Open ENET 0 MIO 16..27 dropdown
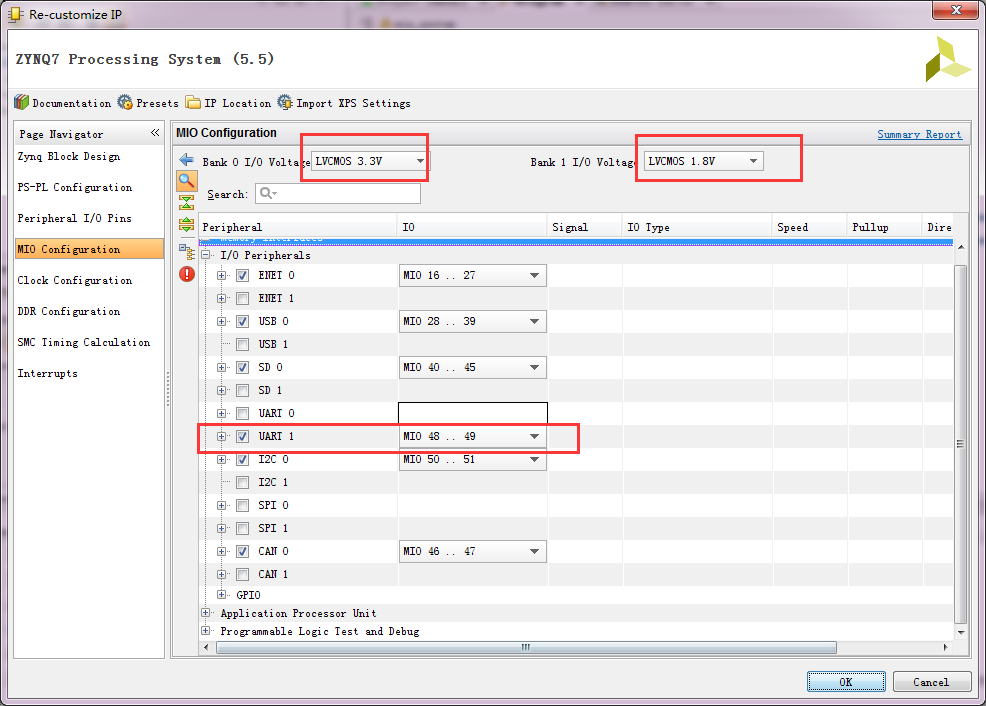Image resolution: width=986 pixels, height=706 pixels. (472, 275)
